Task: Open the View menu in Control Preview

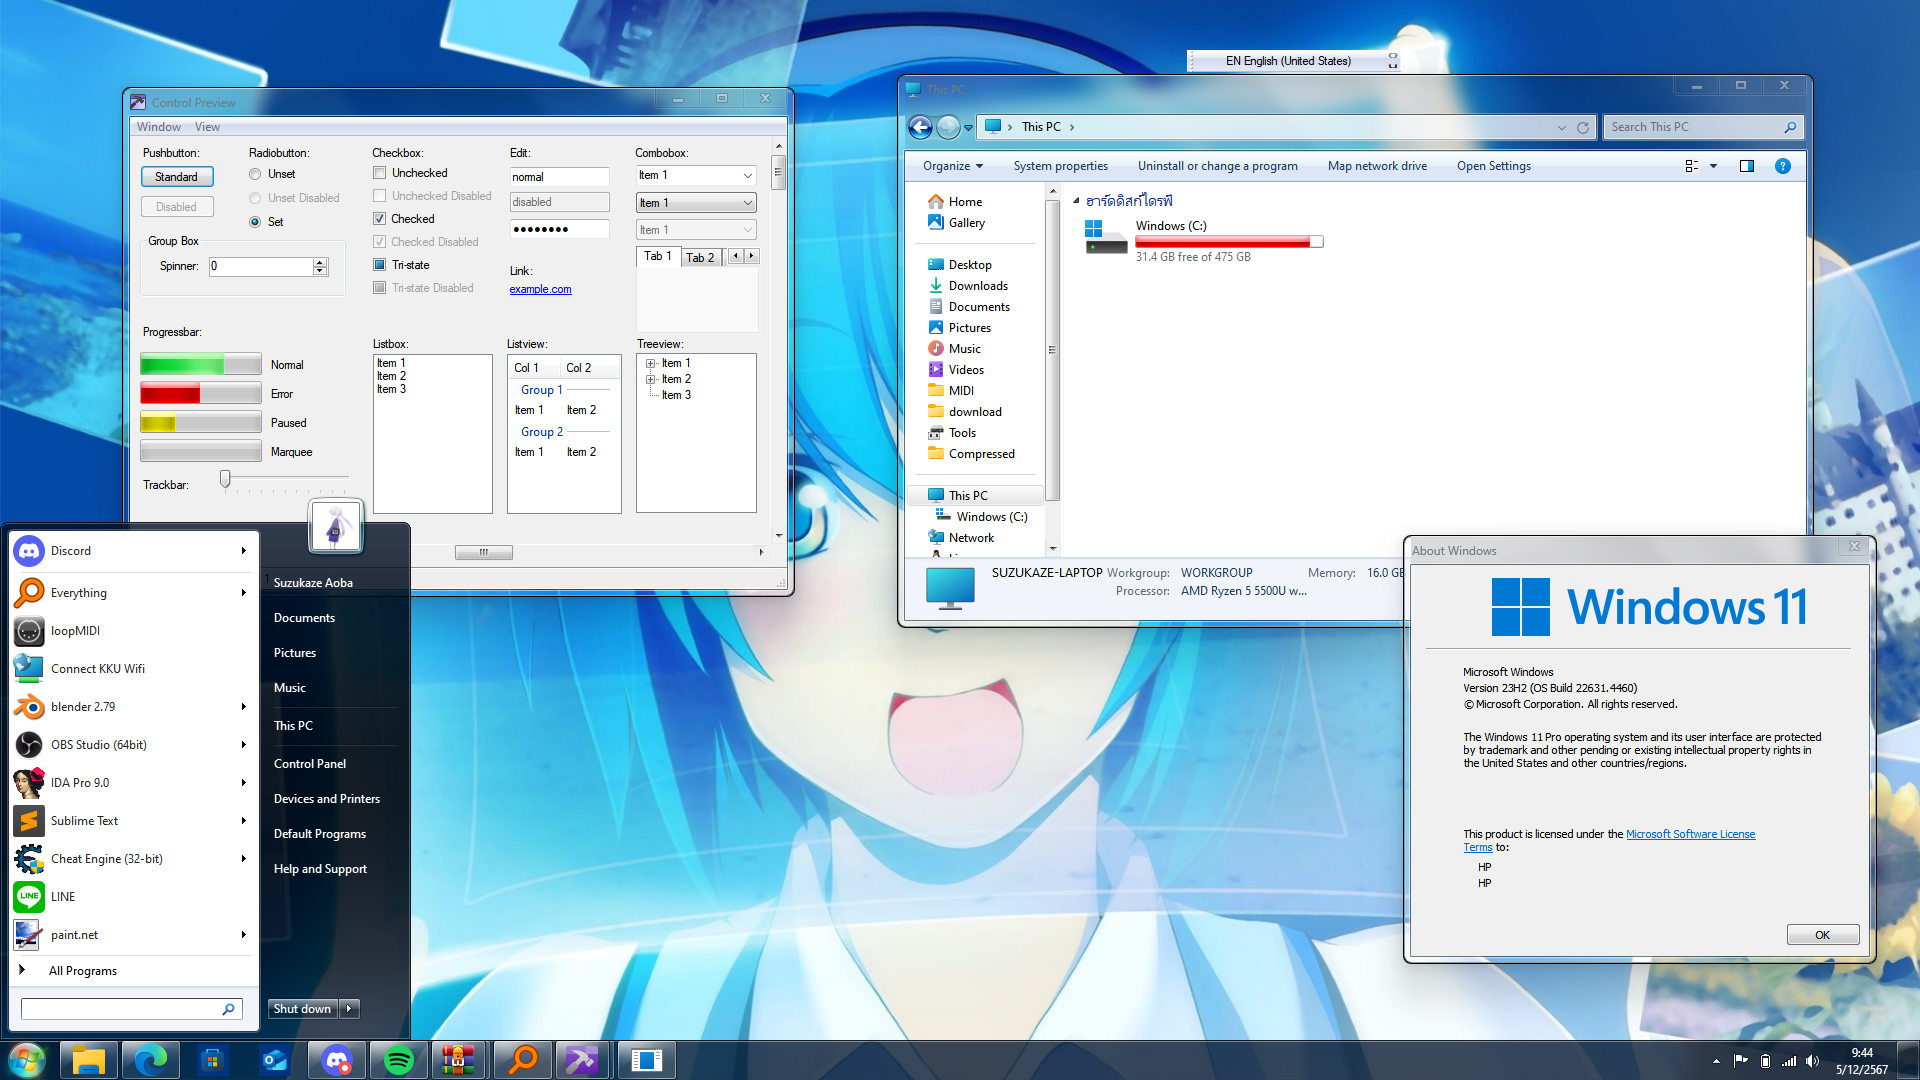Action: click(x=207, y=127)
